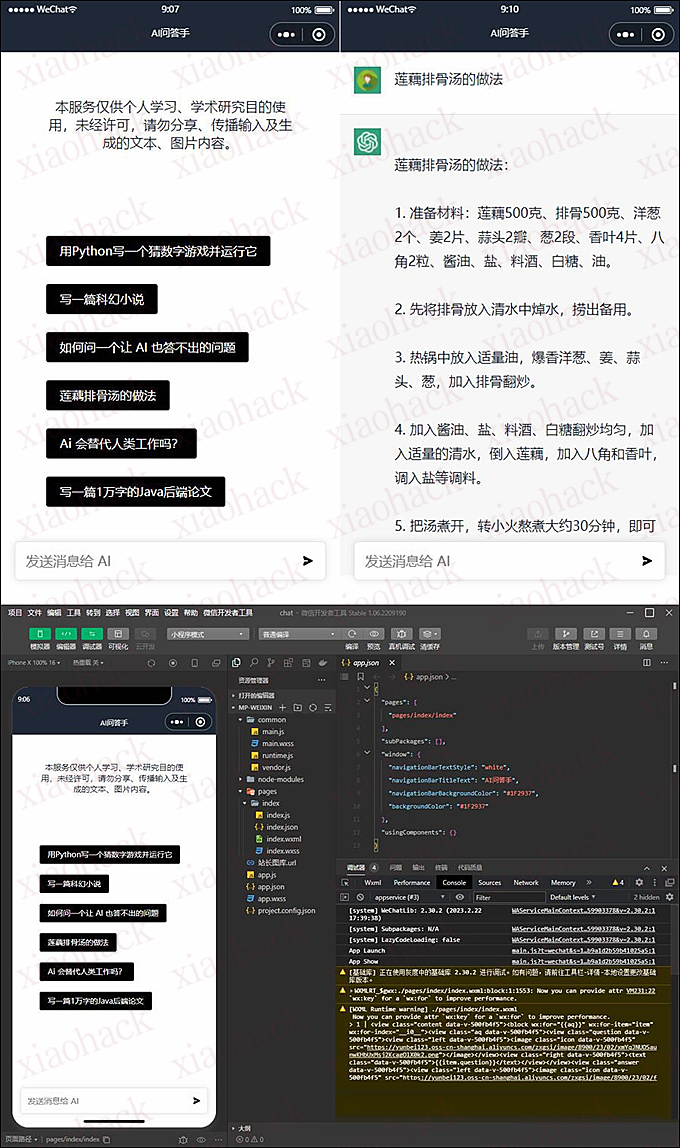Open the 可视化 visual panel button

pyautogui.click(x=118, y=633)
